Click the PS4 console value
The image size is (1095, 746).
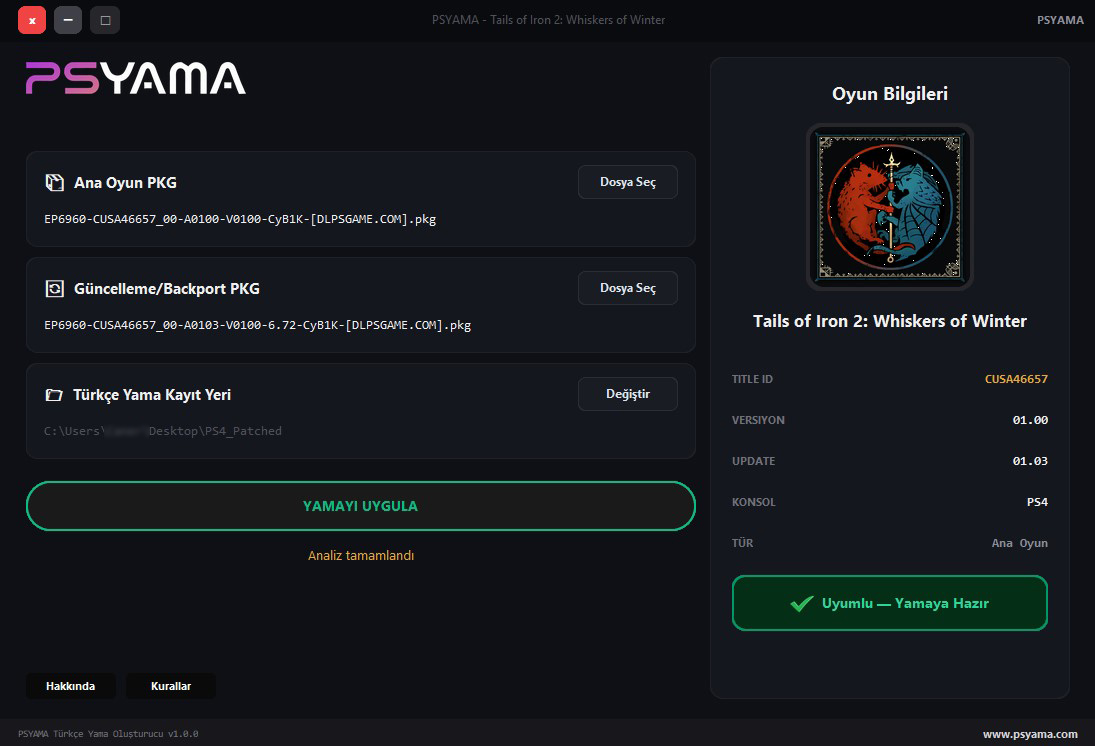[1037, 502]
